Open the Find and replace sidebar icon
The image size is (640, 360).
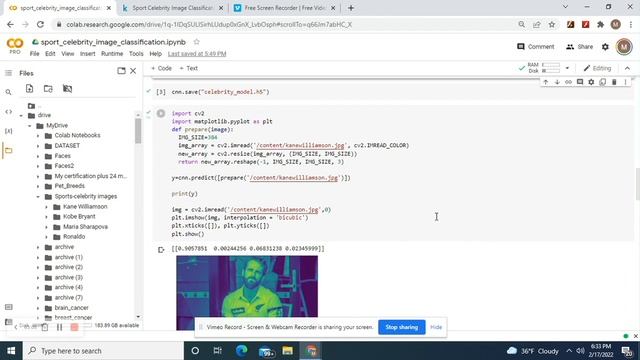(9, 92)
